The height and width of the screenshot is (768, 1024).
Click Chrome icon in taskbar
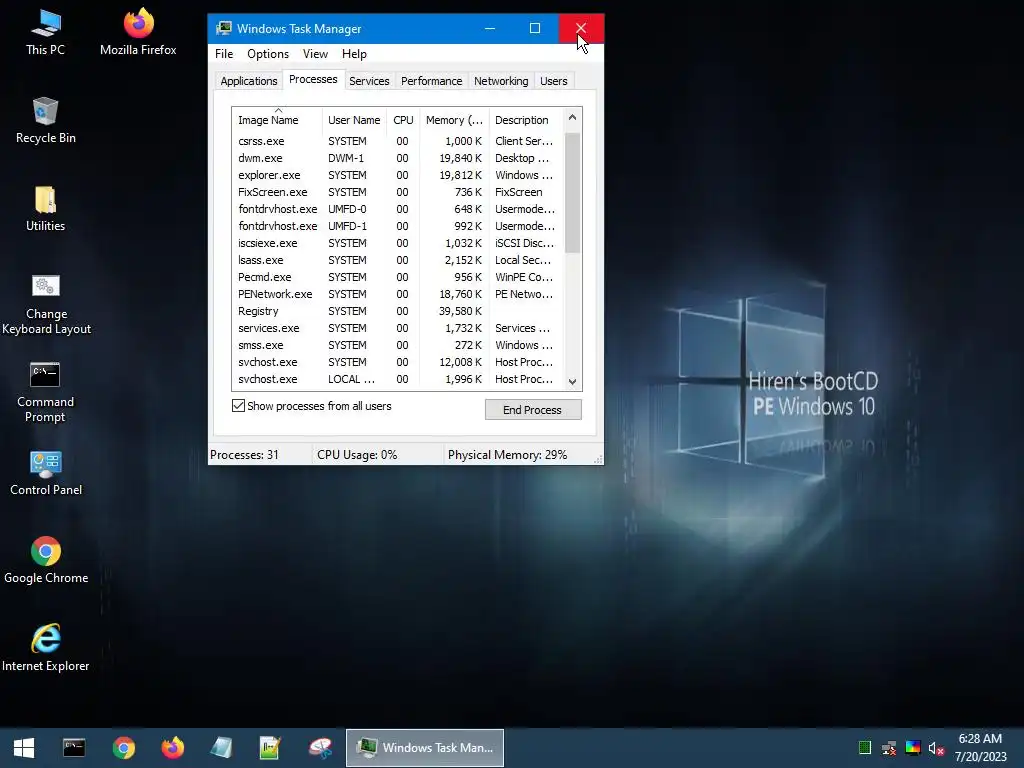[123, 748]
